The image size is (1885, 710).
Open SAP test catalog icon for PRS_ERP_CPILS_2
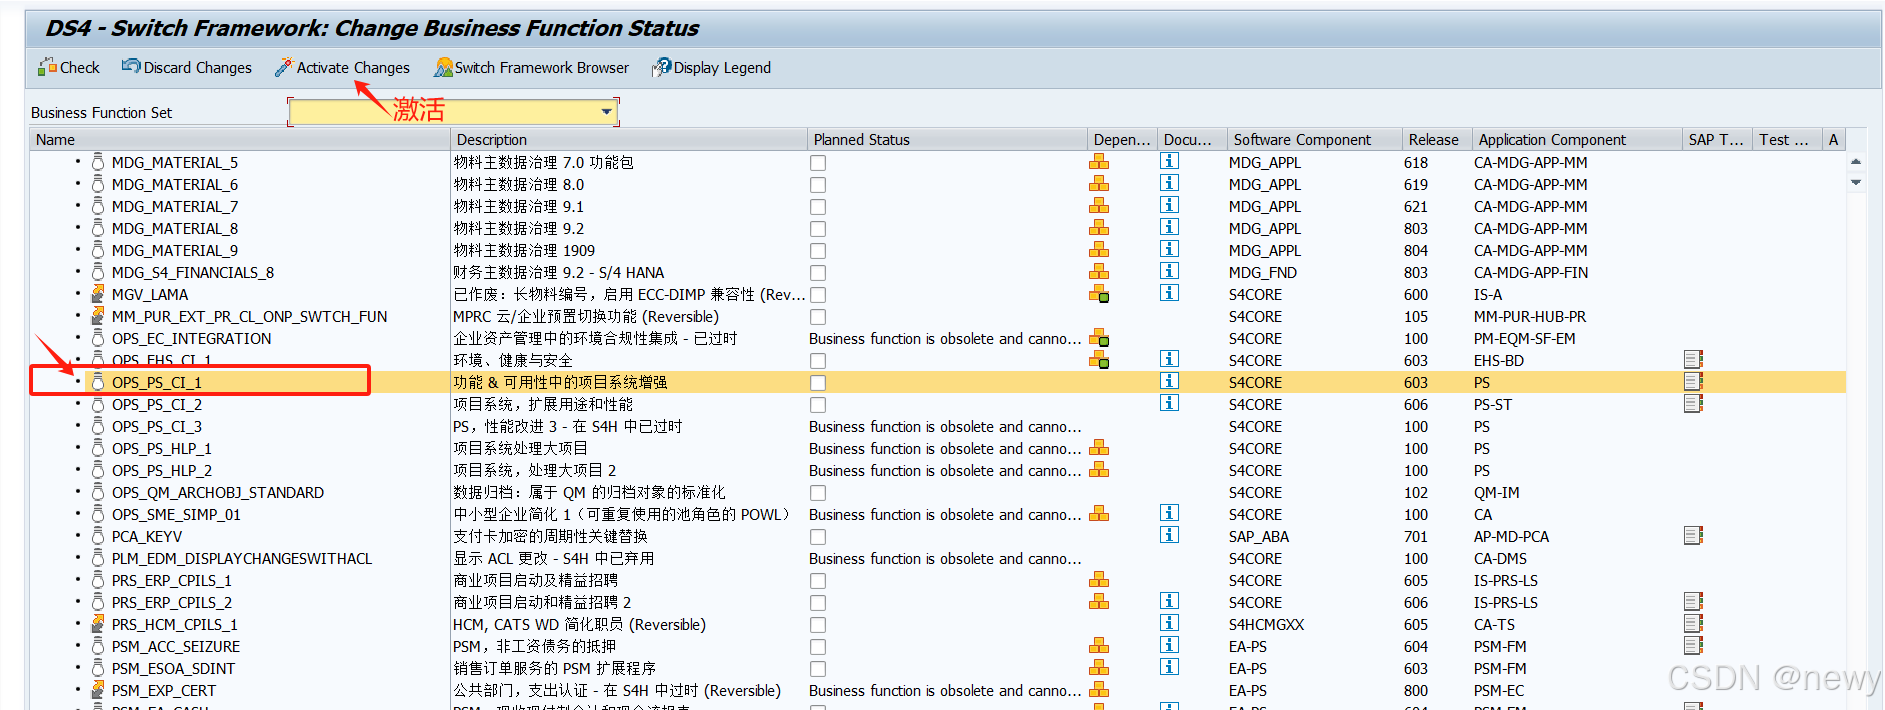coord(1693,602)
